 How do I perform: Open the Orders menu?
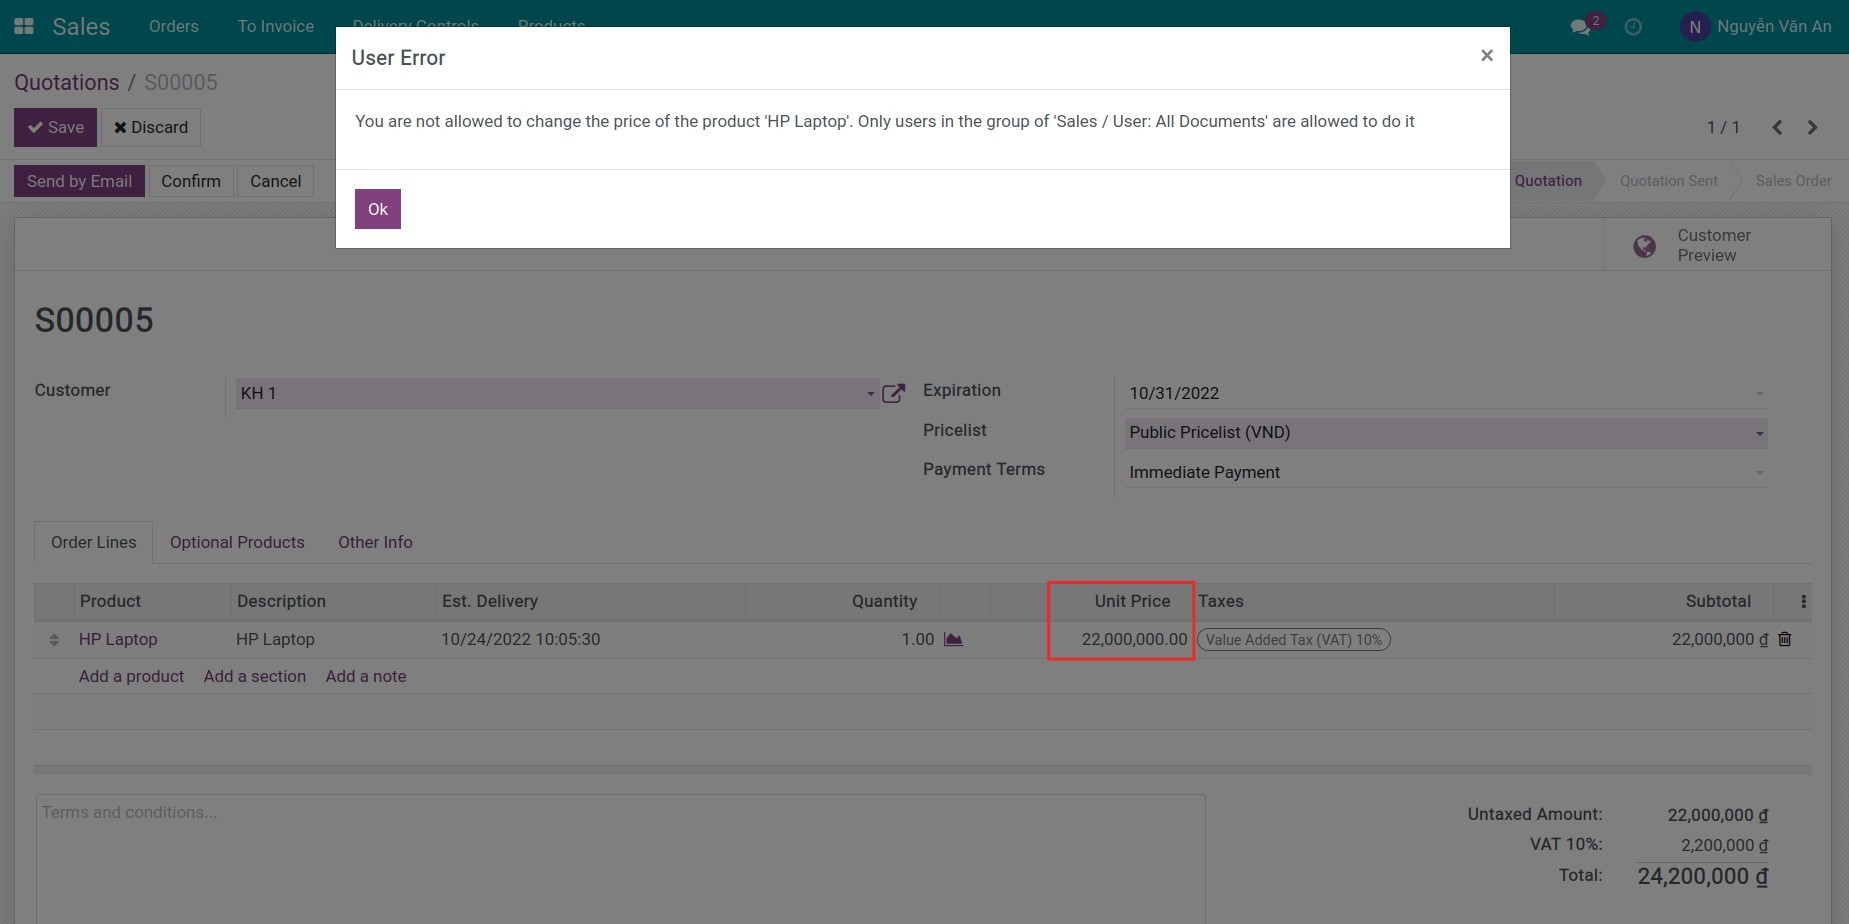pyautogui.click(x=173, y=25)
